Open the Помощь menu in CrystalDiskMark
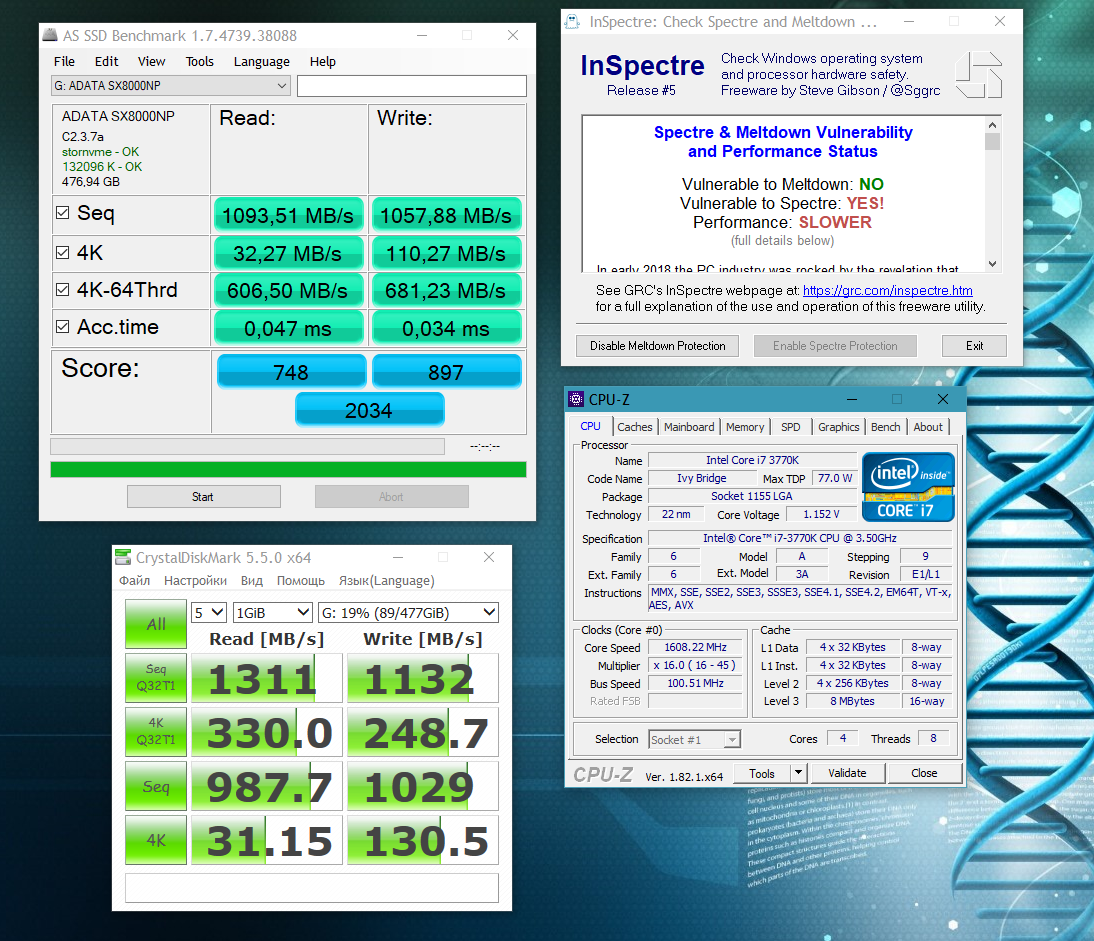 [x=301, y=580]
